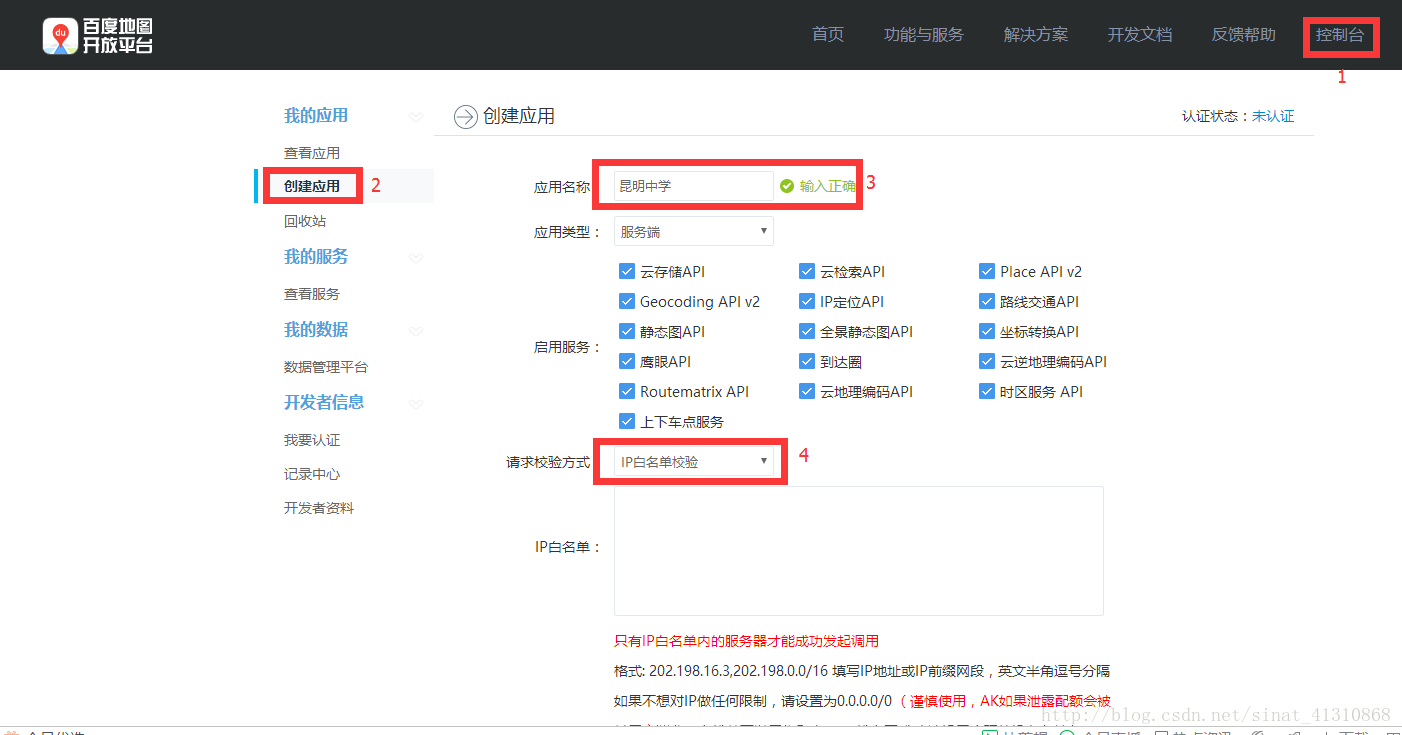The image size is (1402, 735).
Task: Uncheck 时区服务 API checkbox
Action: [987, 391]
